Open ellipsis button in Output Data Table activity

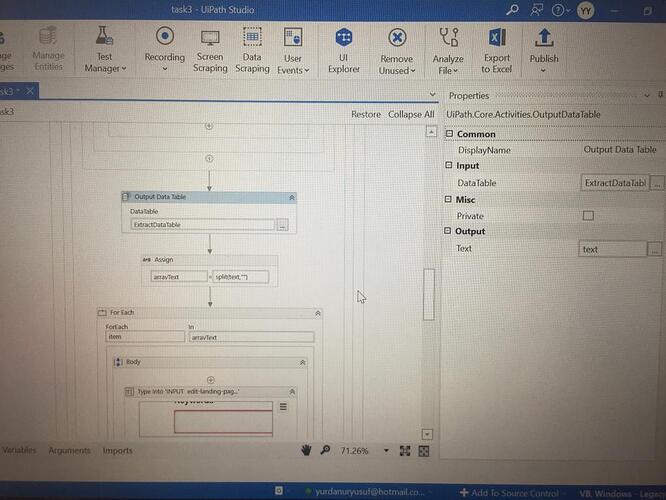tap(283, 225)
